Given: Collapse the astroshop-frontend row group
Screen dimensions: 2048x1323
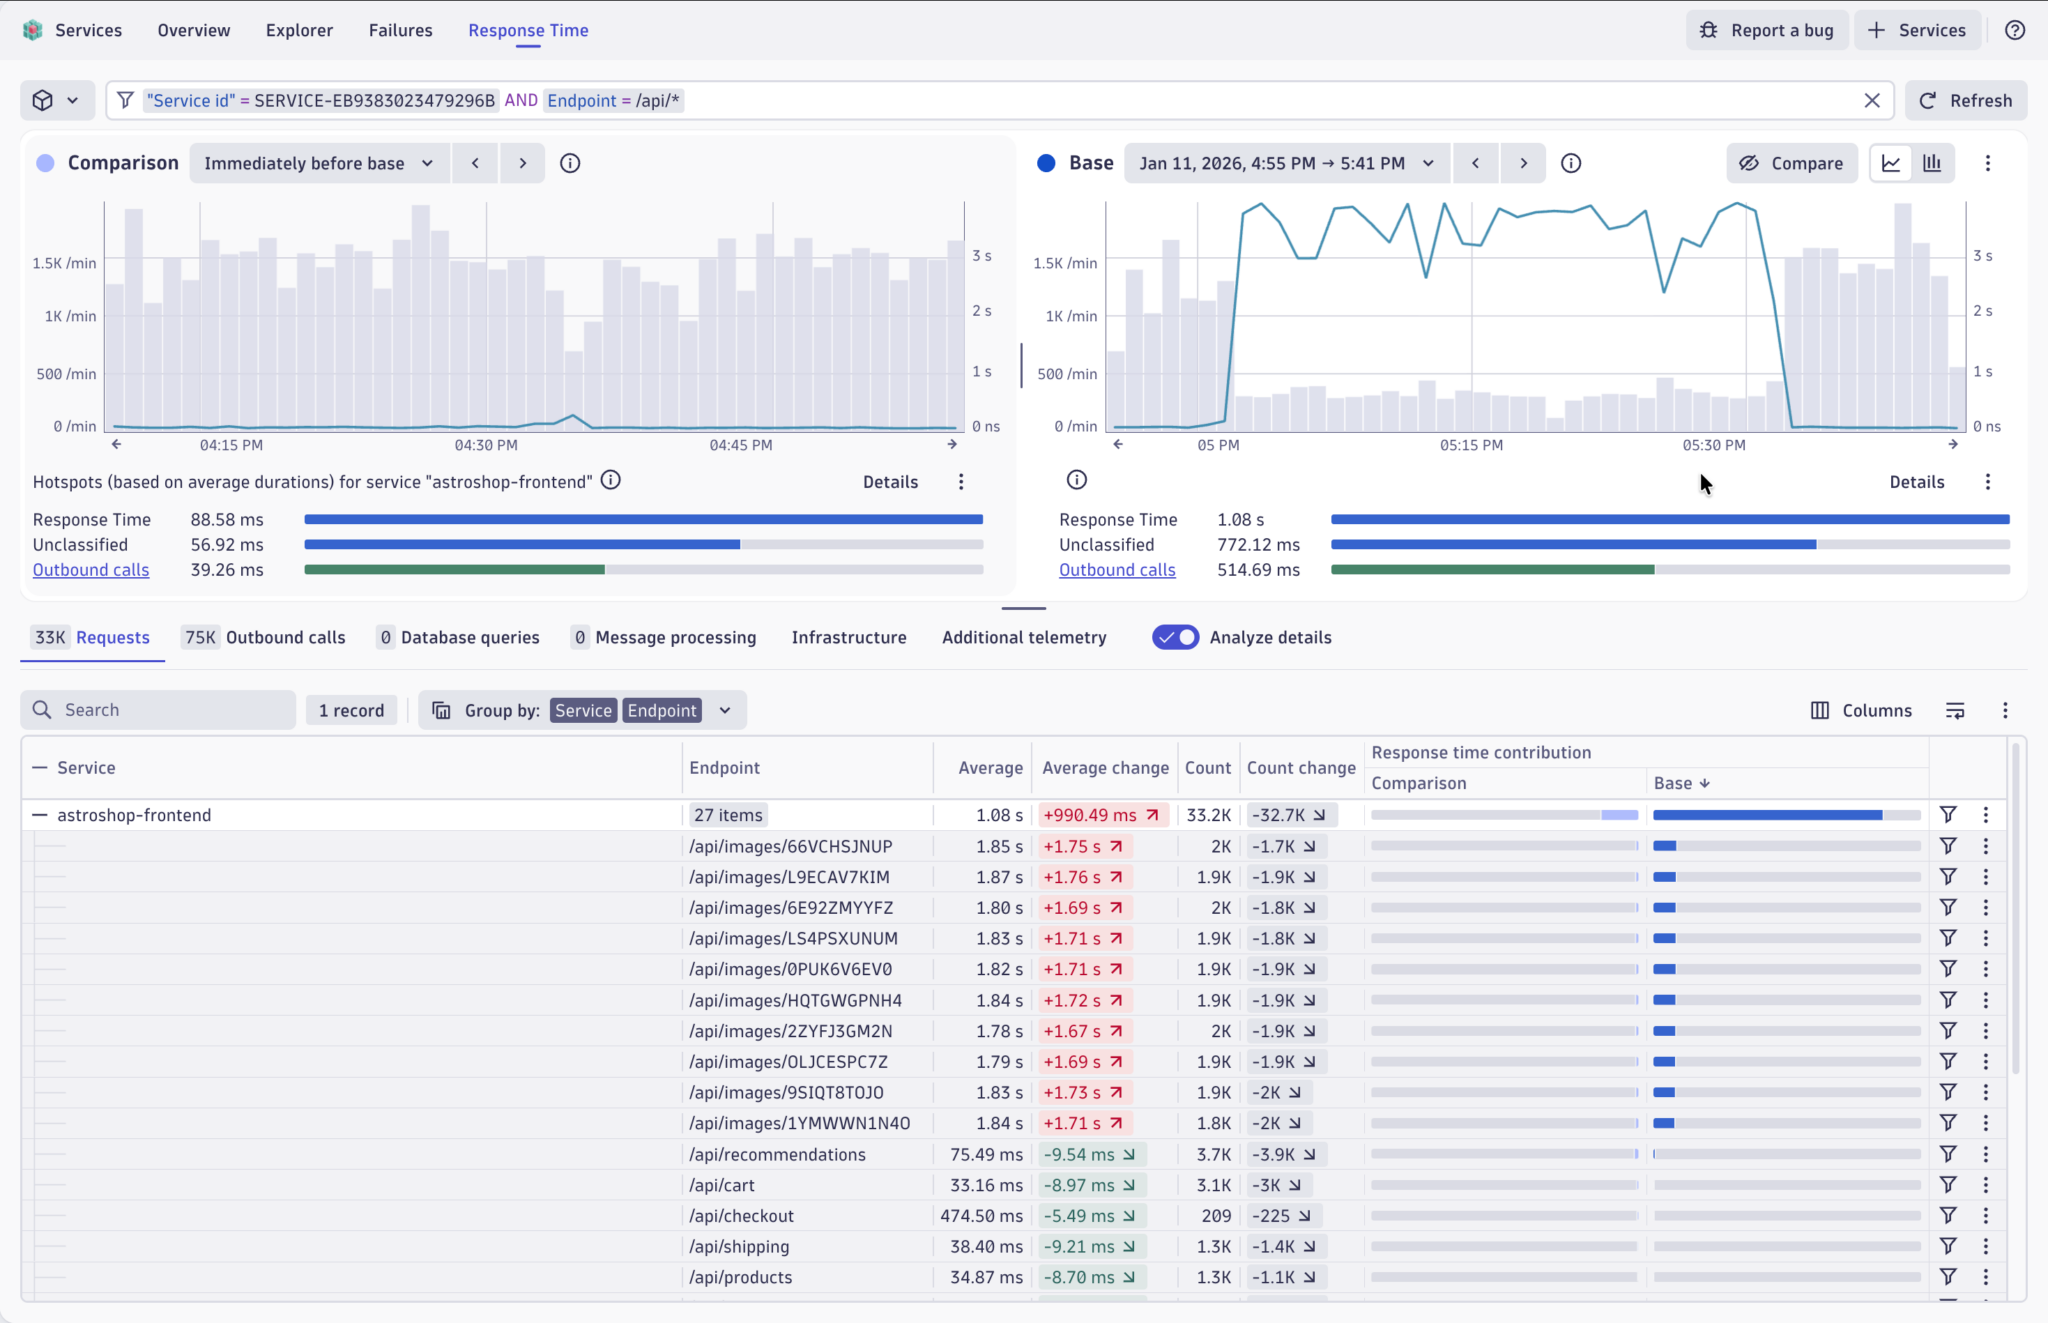Looking at the screenshot, I should (40, 814).
